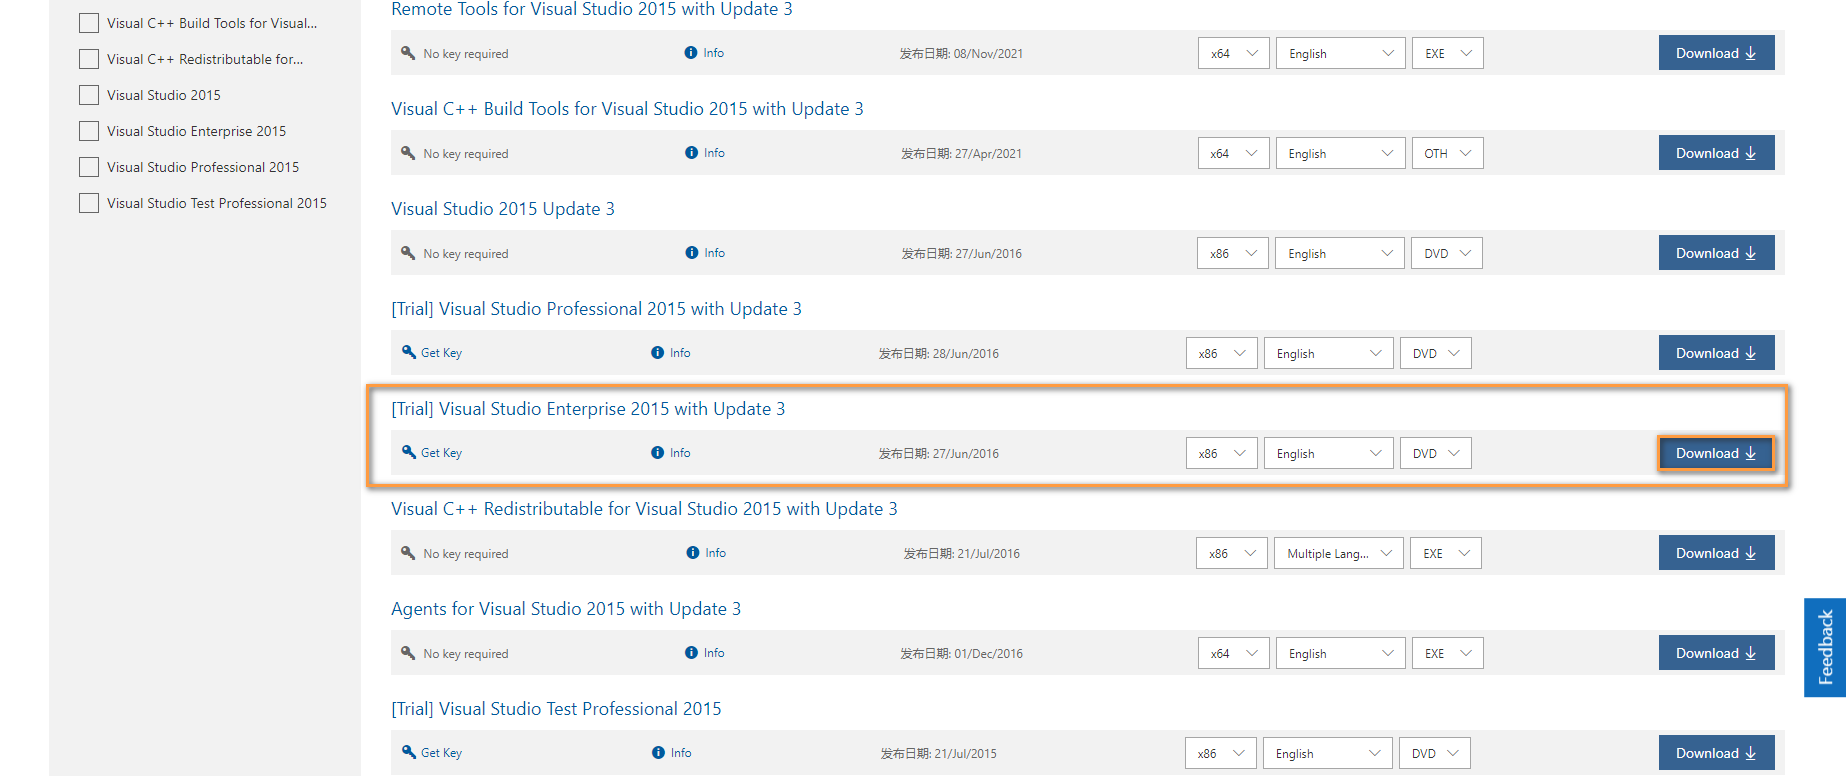Download Professional 2015 with Update 3 trial

click(1717, 353)
